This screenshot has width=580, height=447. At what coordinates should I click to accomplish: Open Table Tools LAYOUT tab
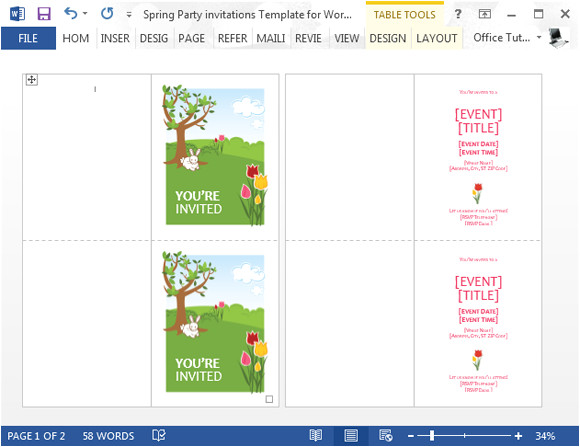(x=436, y=38)
